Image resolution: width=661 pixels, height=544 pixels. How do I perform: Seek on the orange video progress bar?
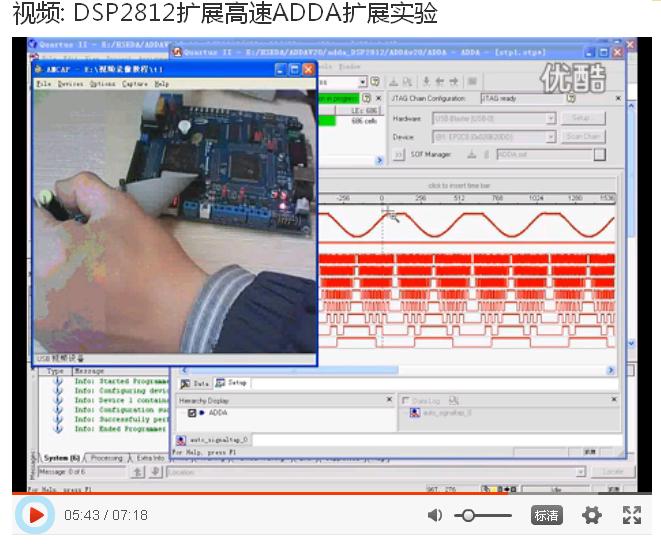(x=332, y=493)
